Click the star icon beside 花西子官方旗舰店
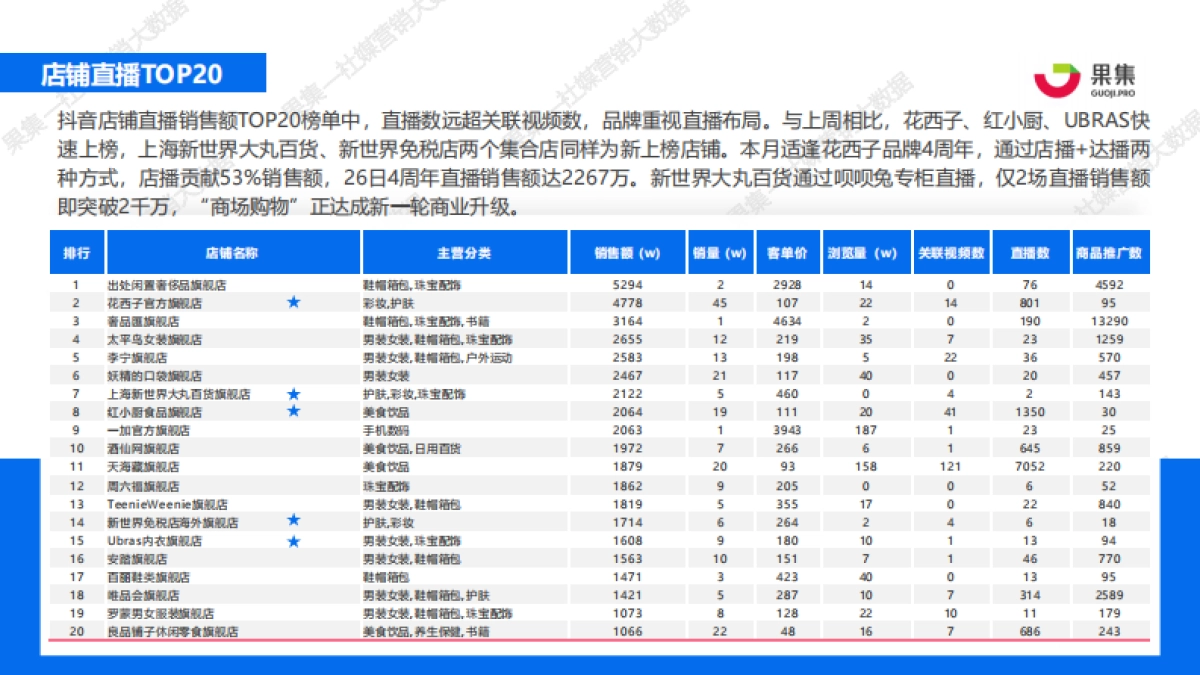 pyautogui.click(x=294, y=302)
